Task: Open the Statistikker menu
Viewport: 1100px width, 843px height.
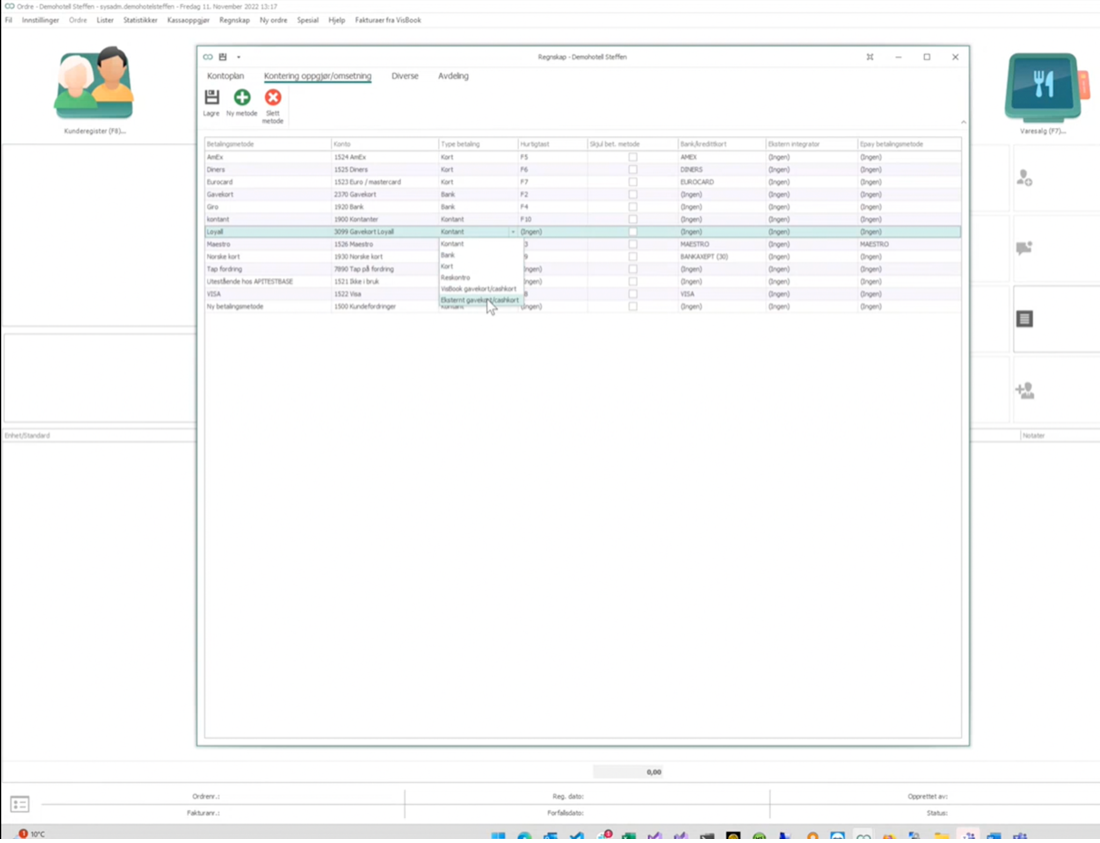Action: point(140,20)
